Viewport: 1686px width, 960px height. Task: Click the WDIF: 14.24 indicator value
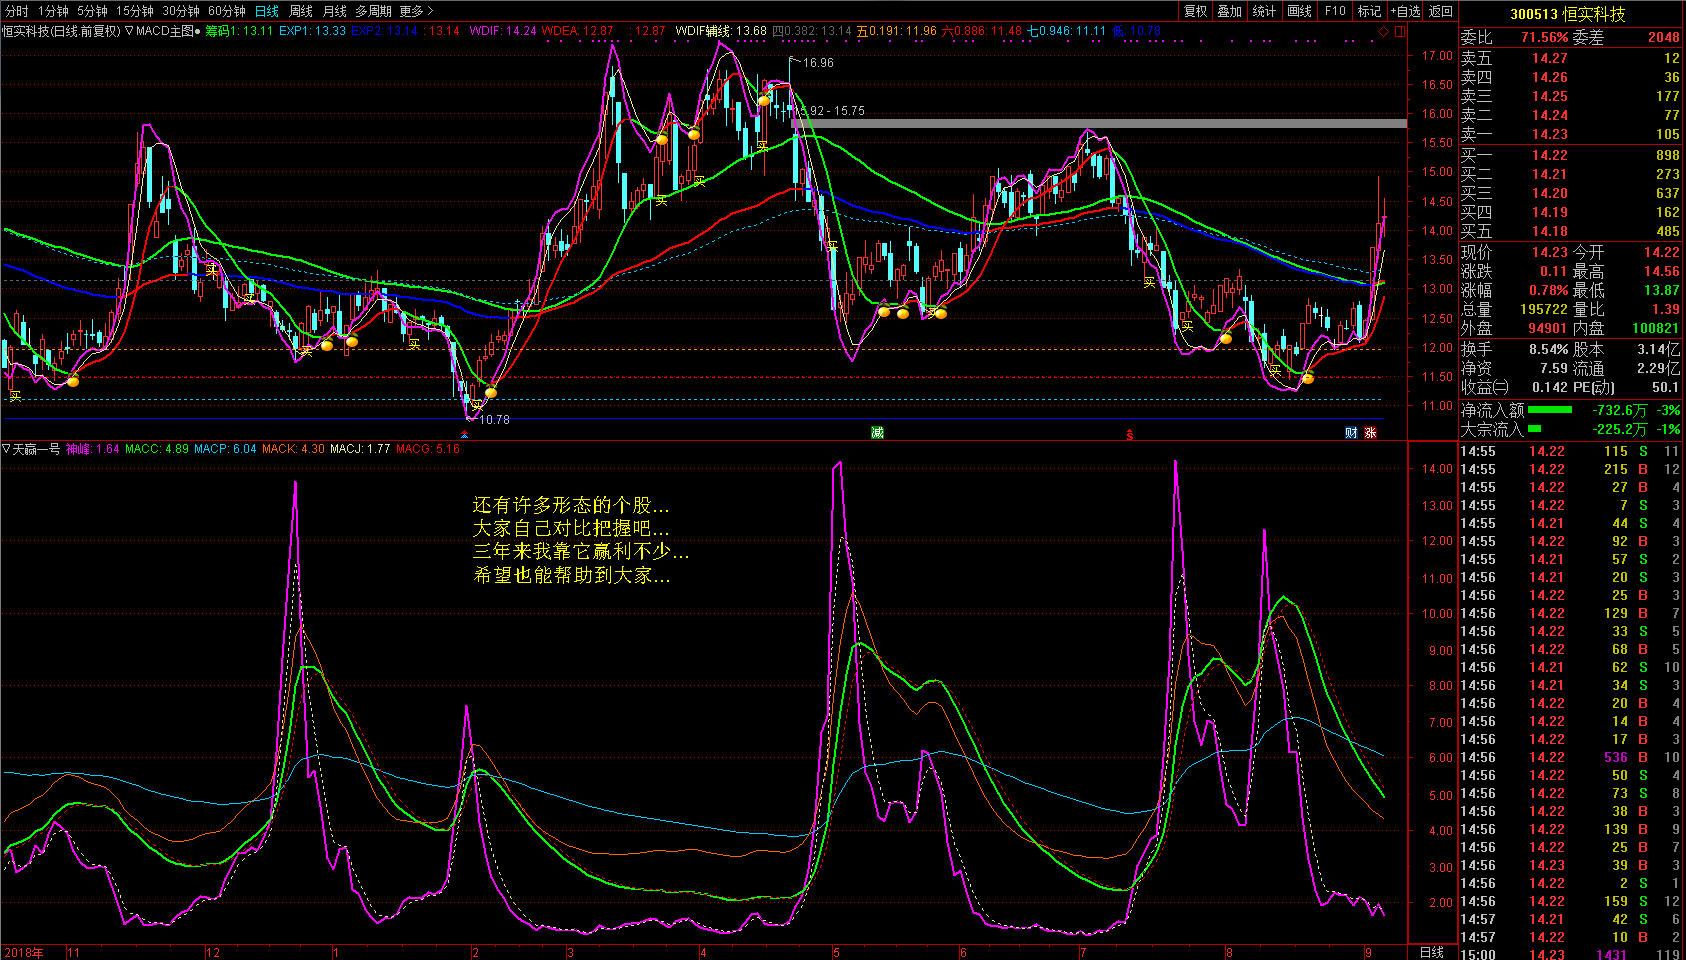(x=503, y=31)
